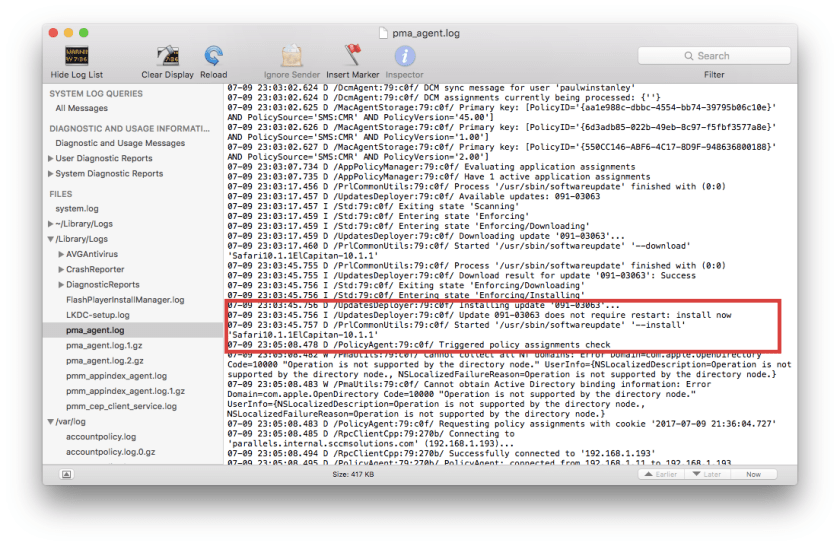Select All Messages in sidebar
The height and width of the screenshot is (546, 840).
(82, 108)
